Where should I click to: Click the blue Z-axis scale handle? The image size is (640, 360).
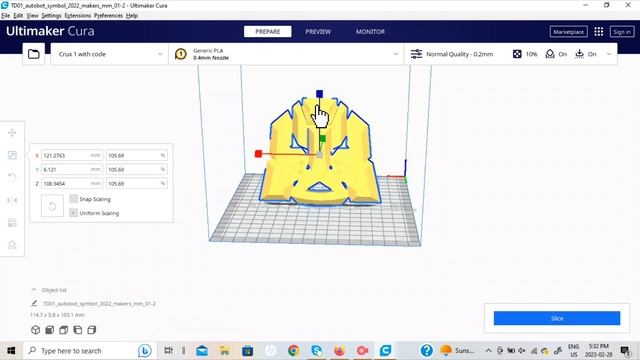pyautogui.click(x=319, y=94)
